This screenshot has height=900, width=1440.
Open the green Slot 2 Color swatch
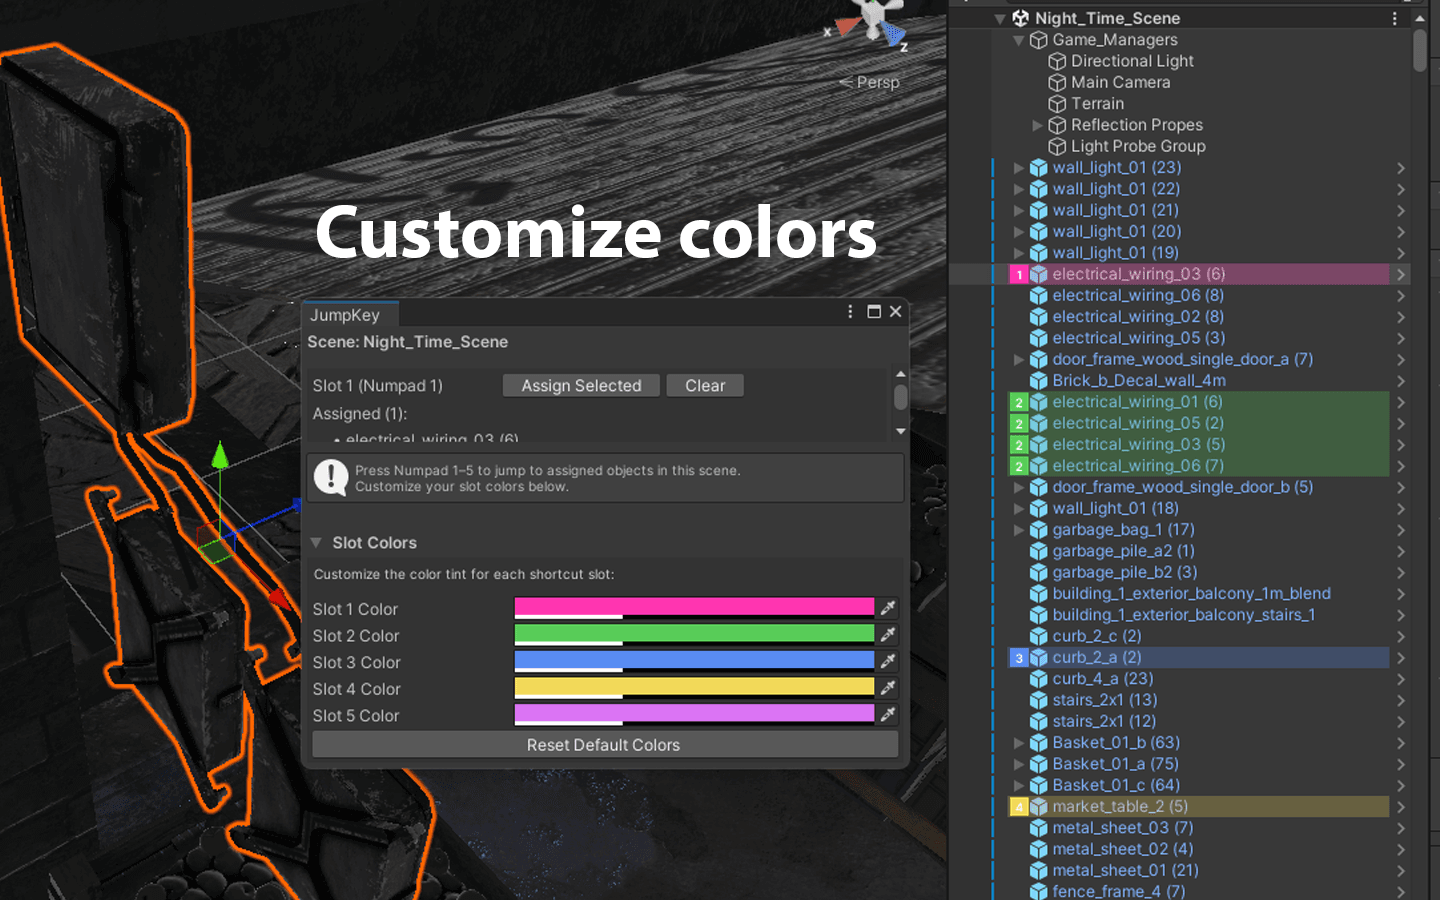(x=694, y=635)
